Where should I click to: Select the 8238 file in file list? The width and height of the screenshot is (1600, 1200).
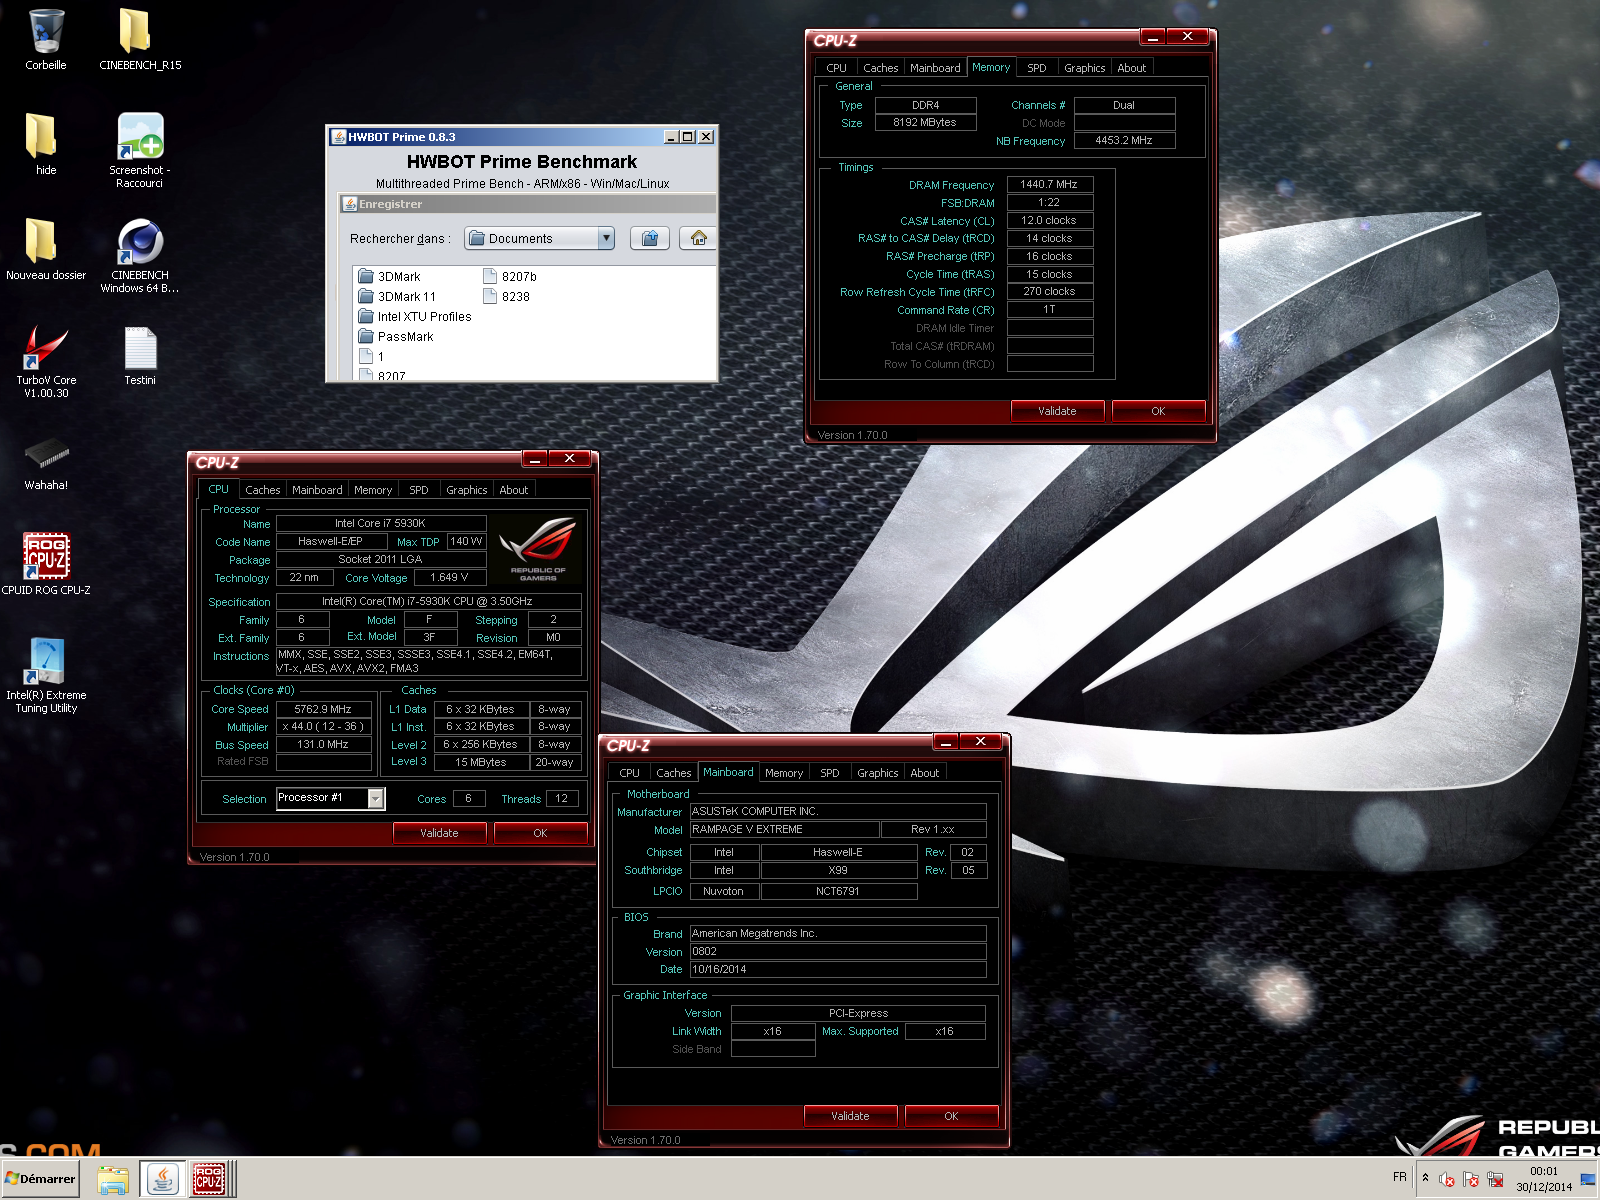507,297
